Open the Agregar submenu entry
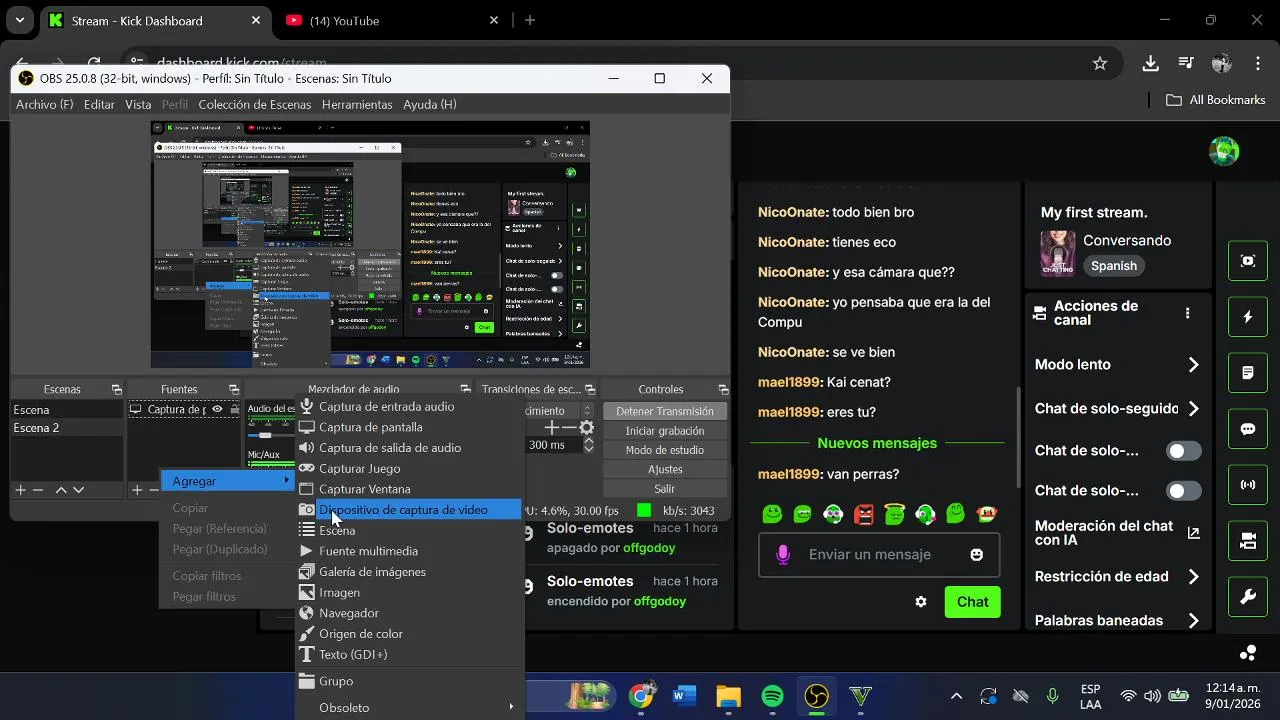The image size is (1280, 720). pyautogui.click(x=227, y=481)
